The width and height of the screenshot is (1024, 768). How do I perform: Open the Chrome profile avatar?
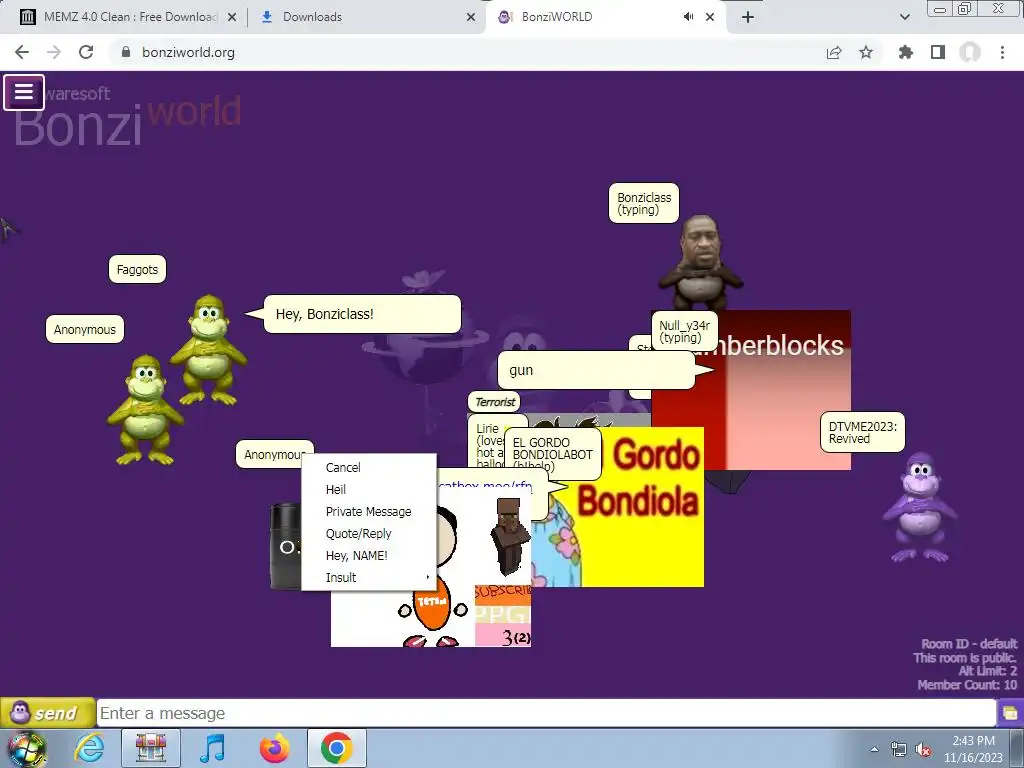[970, 52]
